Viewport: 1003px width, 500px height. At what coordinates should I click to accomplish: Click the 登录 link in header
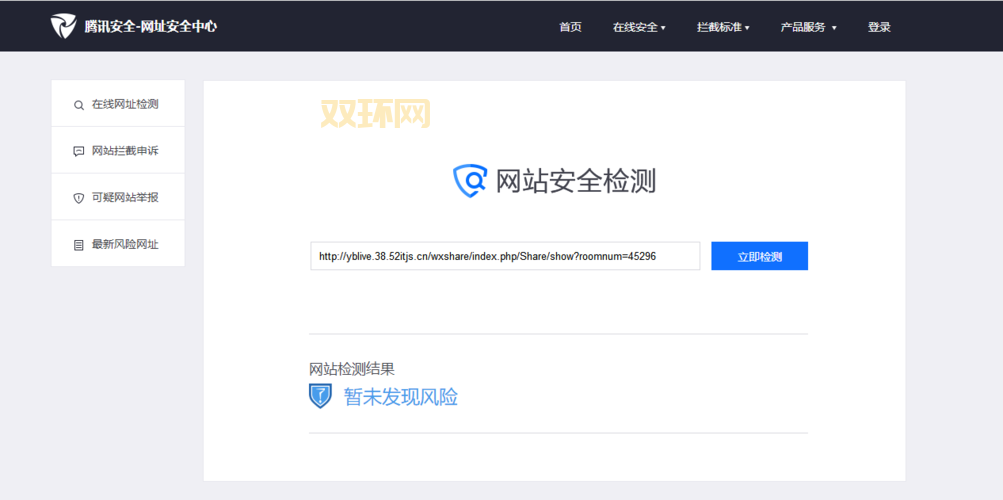tap(879, 27)
